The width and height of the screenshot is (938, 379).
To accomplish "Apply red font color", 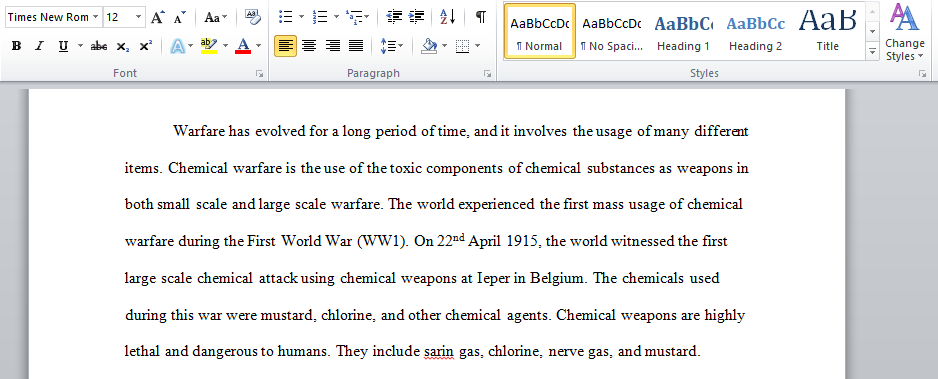I will coord(243,46).
